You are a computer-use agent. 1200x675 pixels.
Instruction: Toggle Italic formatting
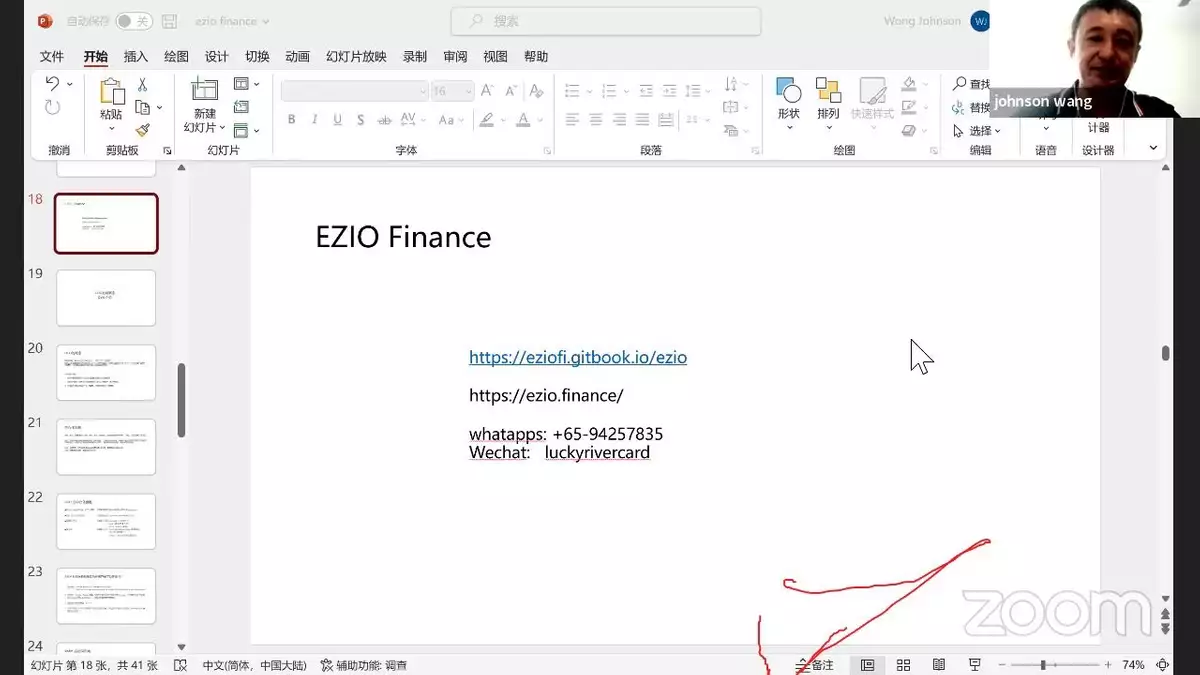coord(314,120)
